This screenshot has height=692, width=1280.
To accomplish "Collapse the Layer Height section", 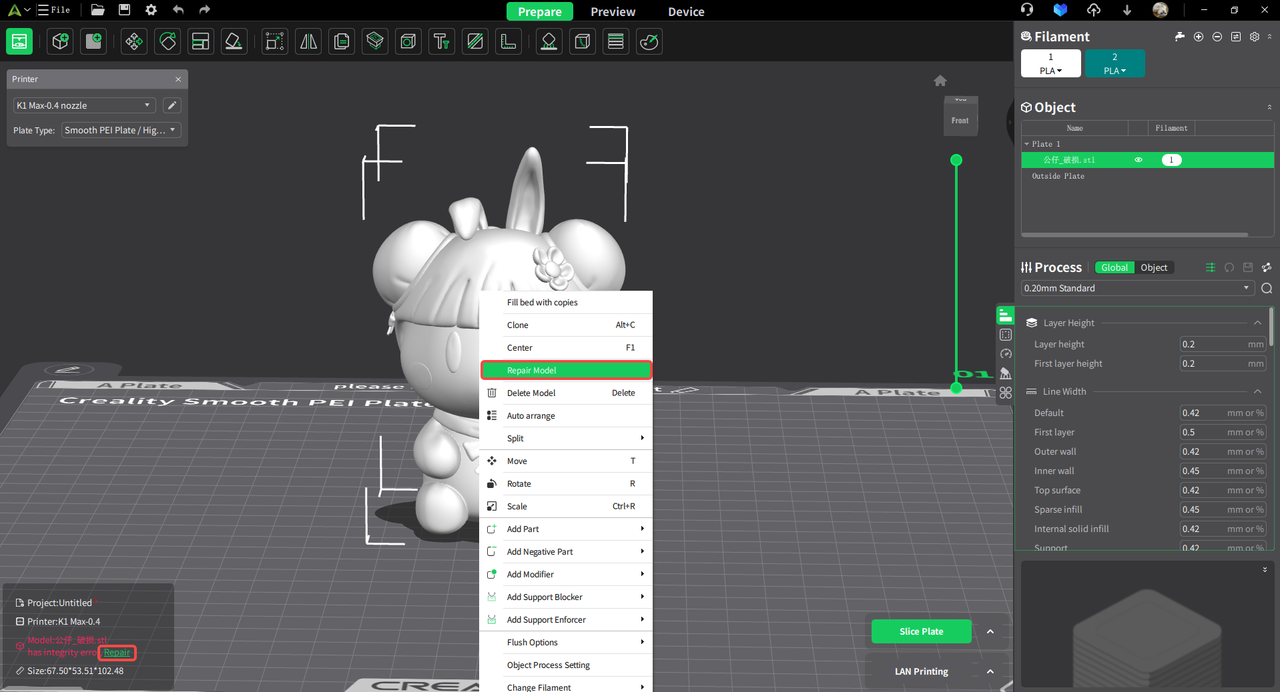I will click(1257, 323).
